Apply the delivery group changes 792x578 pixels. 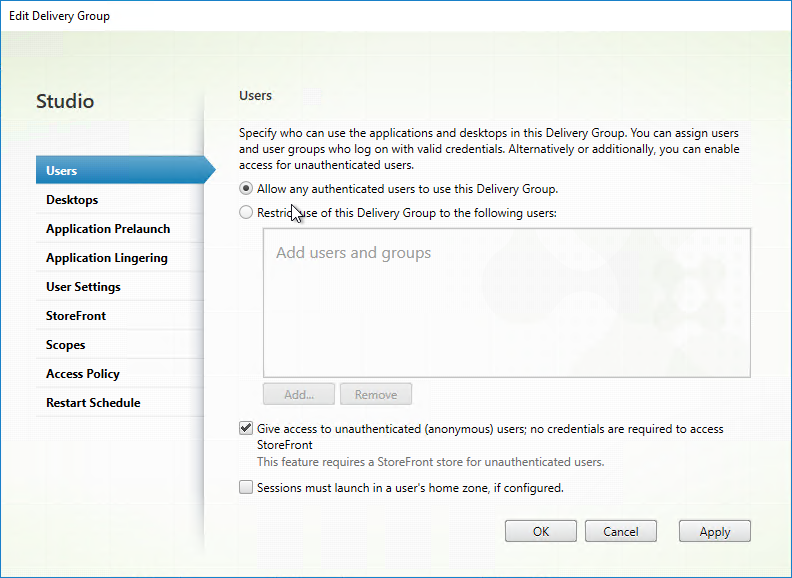(715, 532)
